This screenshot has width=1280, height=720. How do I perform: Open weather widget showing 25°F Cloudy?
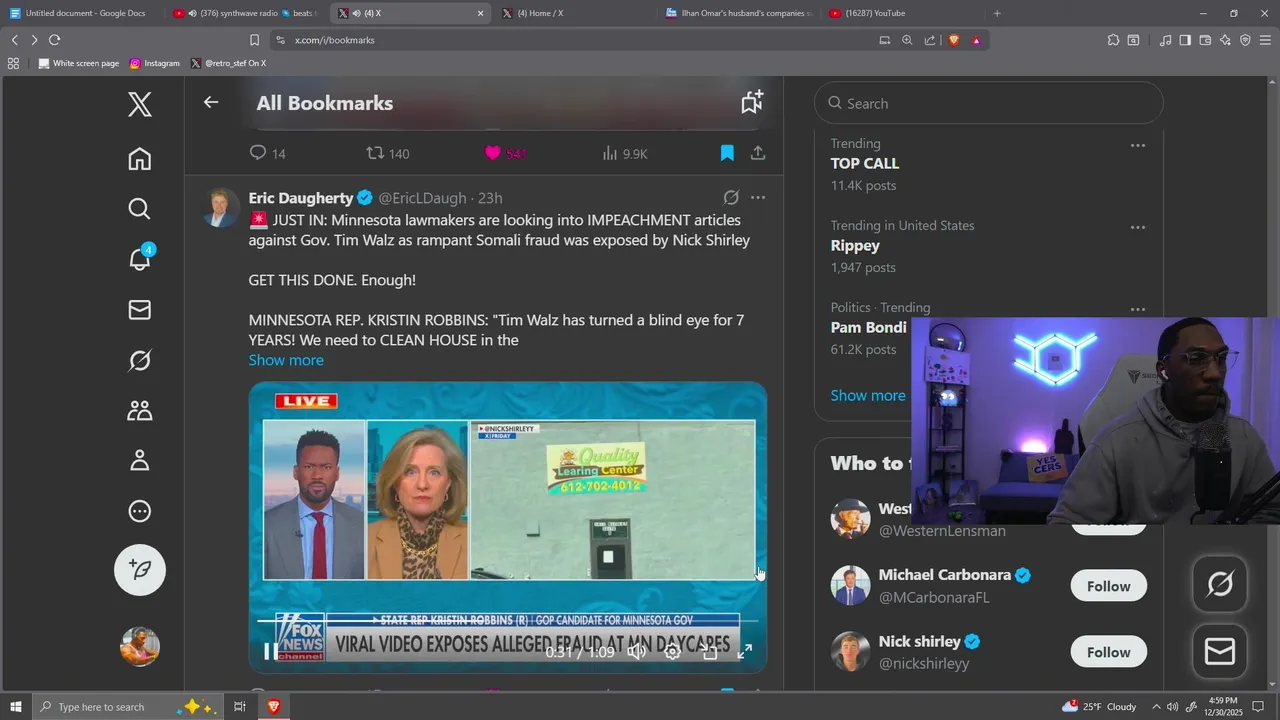[1100, 707]
